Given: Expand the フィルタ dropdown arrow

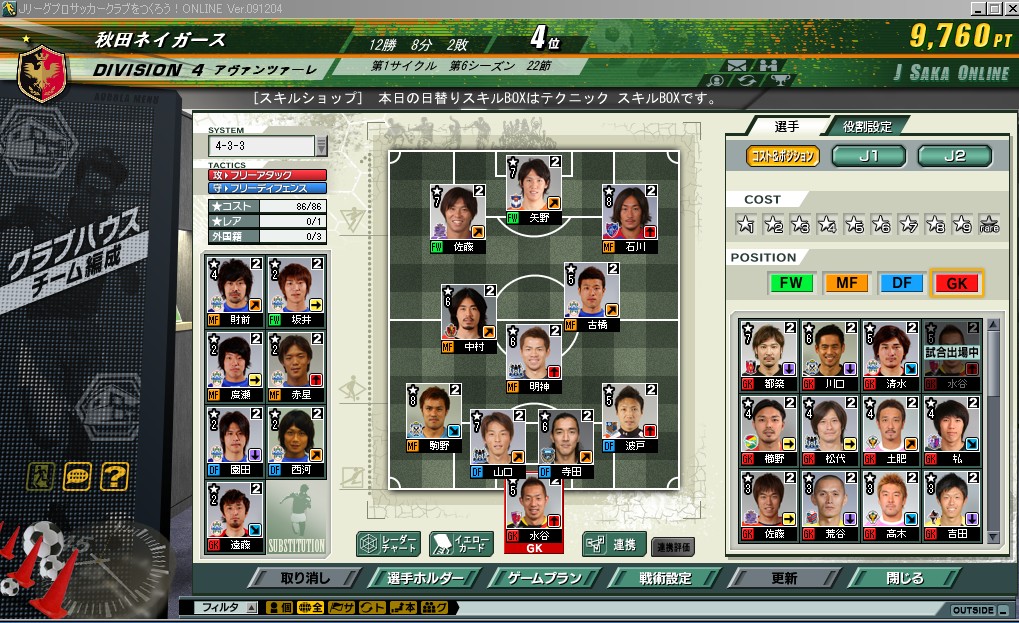Looking at the screenshot, I should pos(252,607).
